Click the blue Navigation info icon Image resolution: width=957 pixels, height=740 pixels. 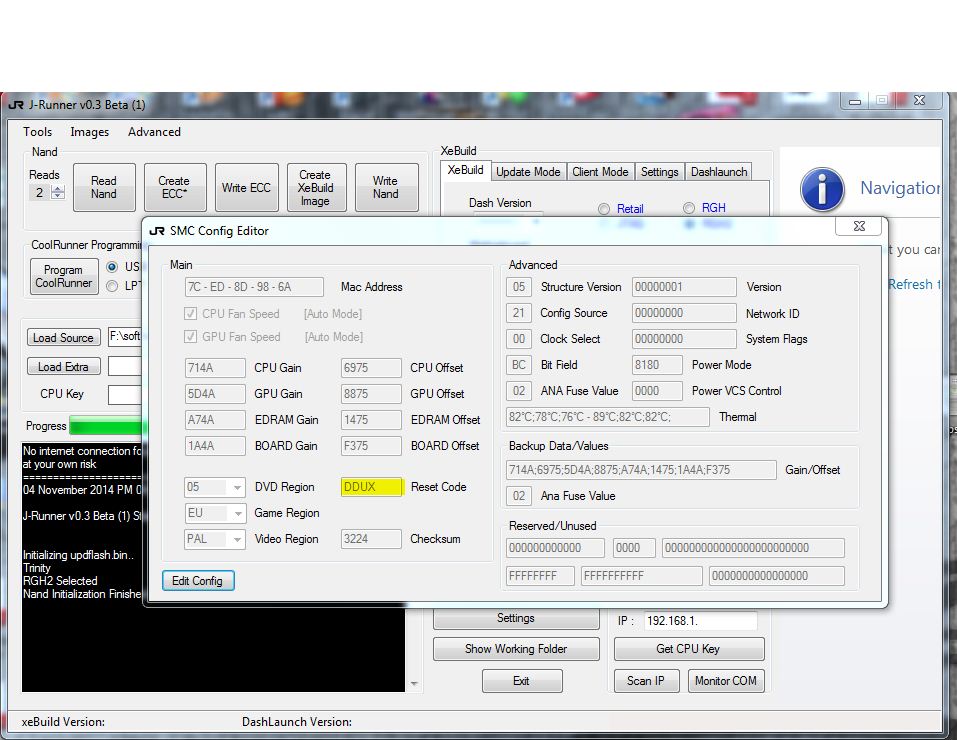click(x=822, y=189)
